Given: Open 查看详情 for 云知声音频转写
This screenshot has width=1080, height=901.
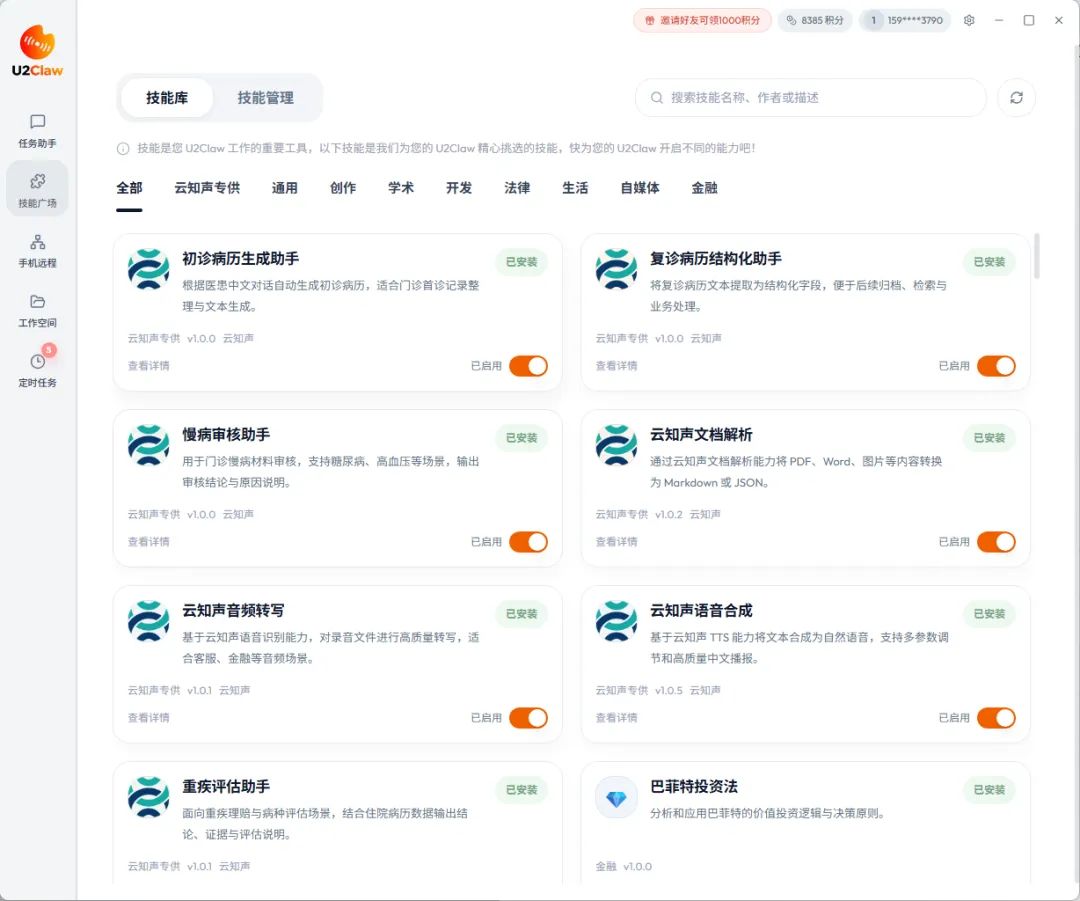Looking at the screenshot, I should pos(148,718).
